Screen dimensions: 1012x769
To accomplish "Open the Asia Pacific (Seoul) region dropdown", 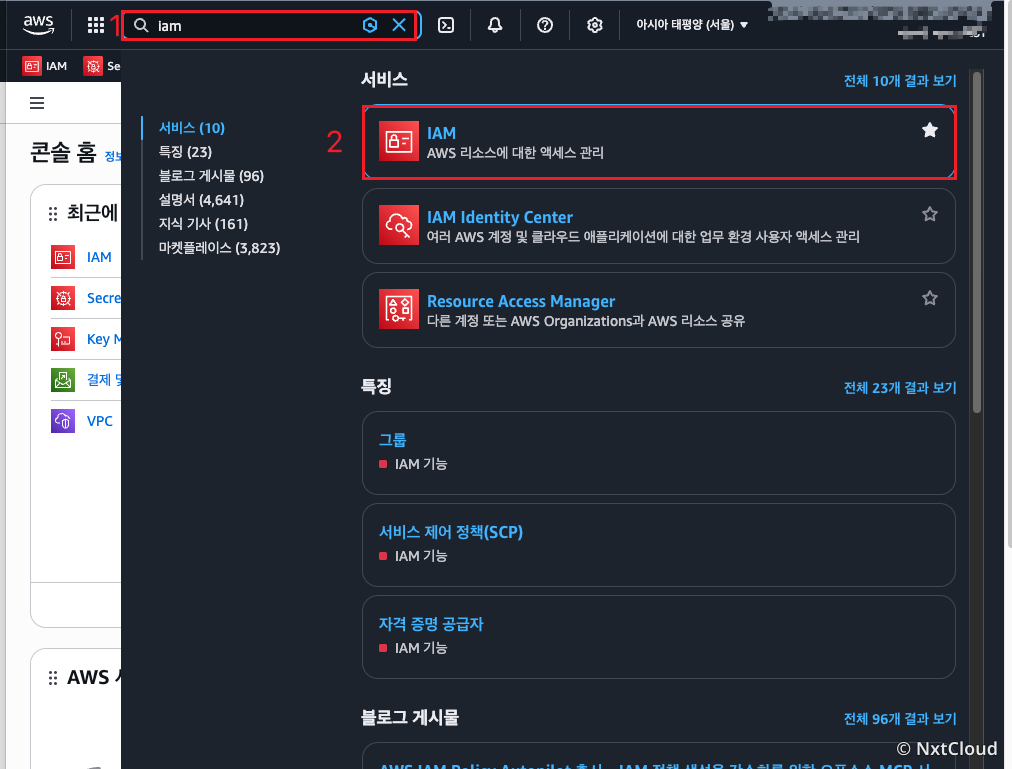I will [691, 25].
